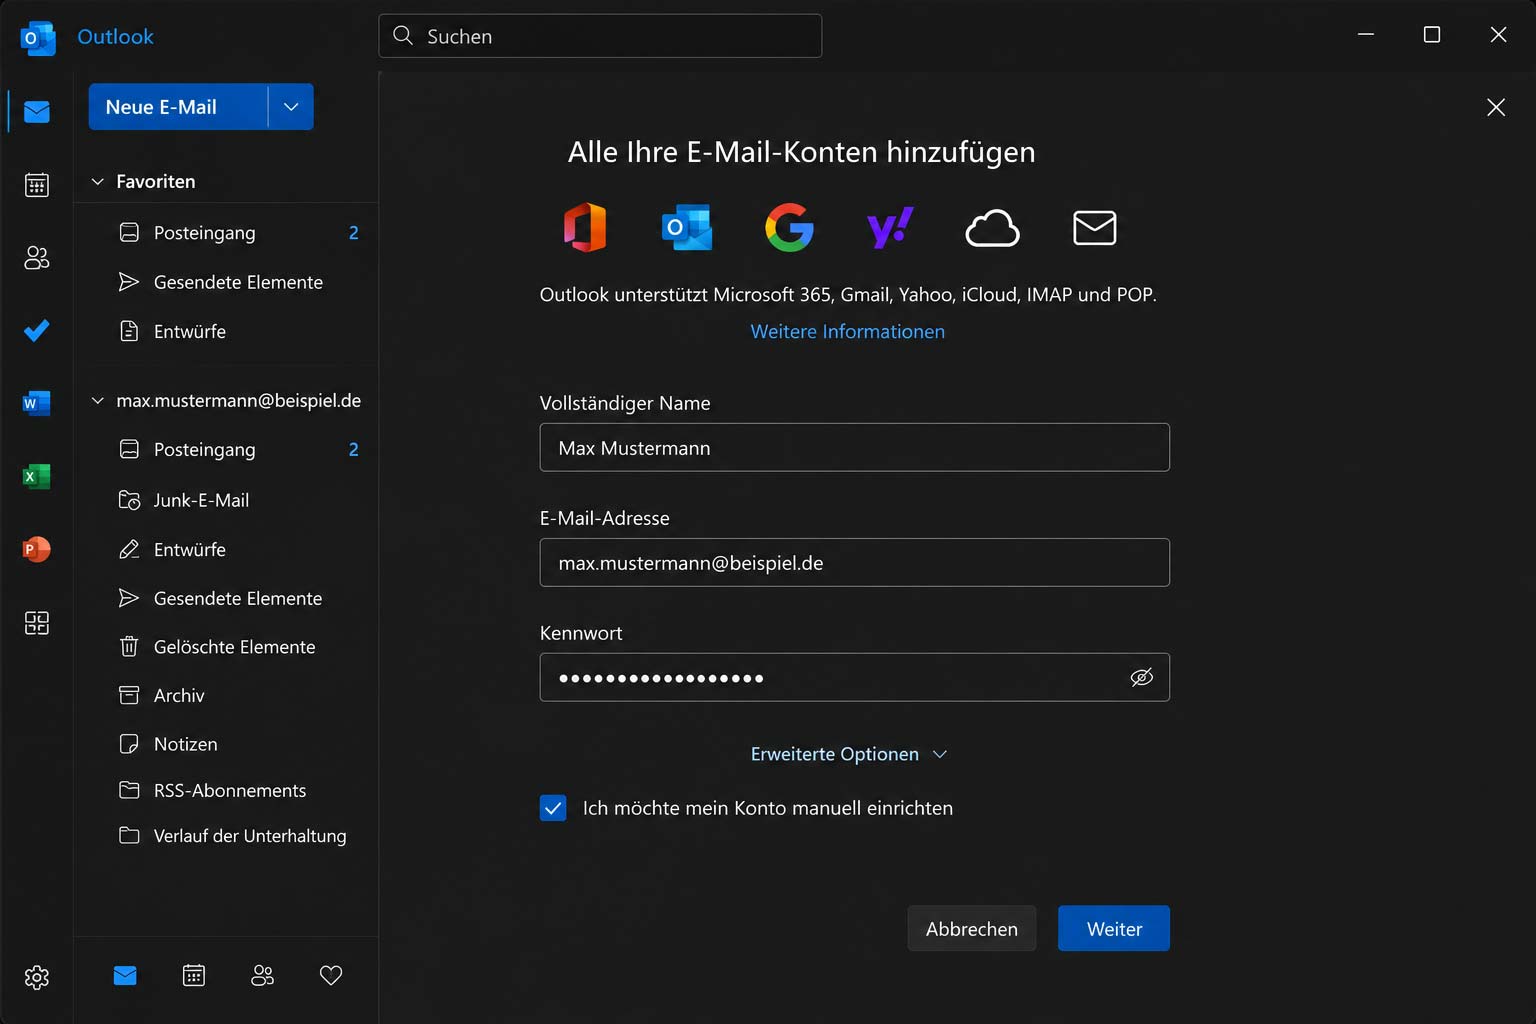Click the Vollständiger Name input field

(855, 448)
